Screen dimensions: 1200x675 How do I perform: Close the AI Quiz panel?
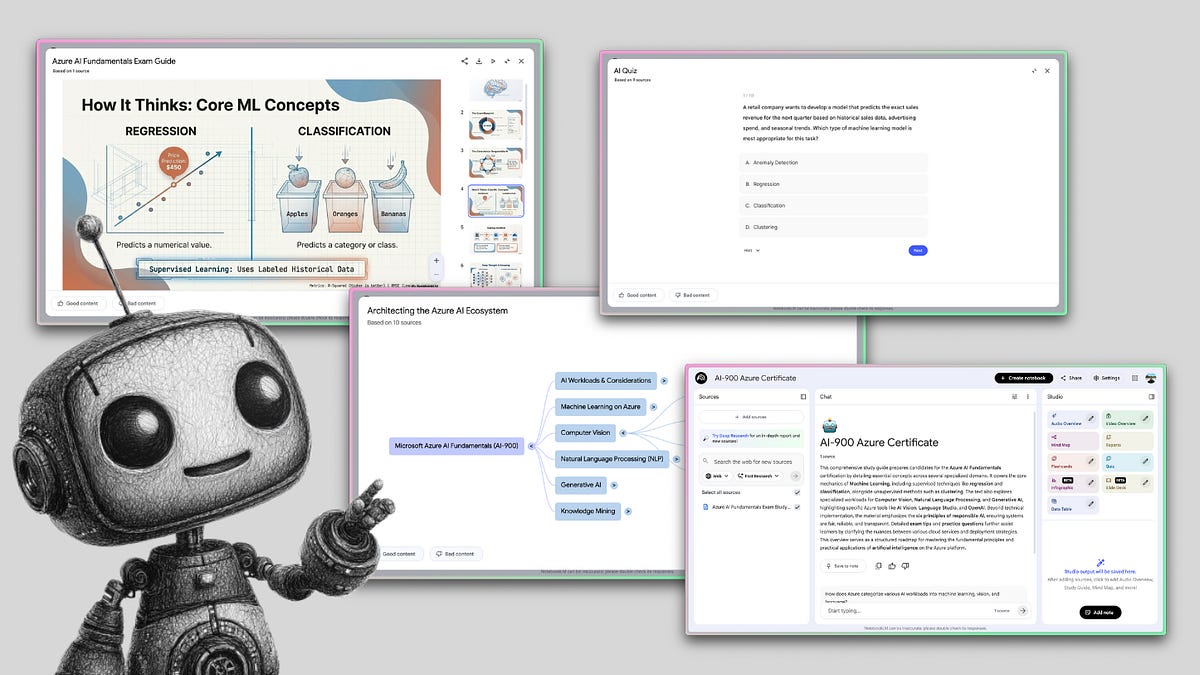(1047, 71)
